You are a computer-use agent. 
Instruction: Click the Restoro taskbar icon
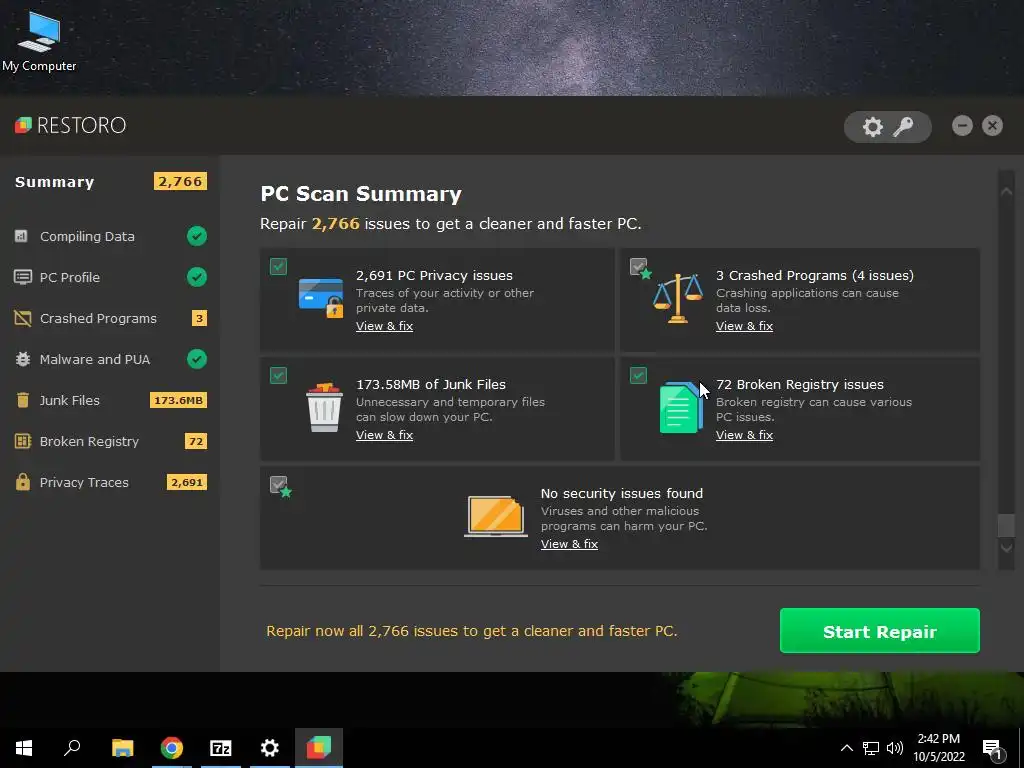319,748
